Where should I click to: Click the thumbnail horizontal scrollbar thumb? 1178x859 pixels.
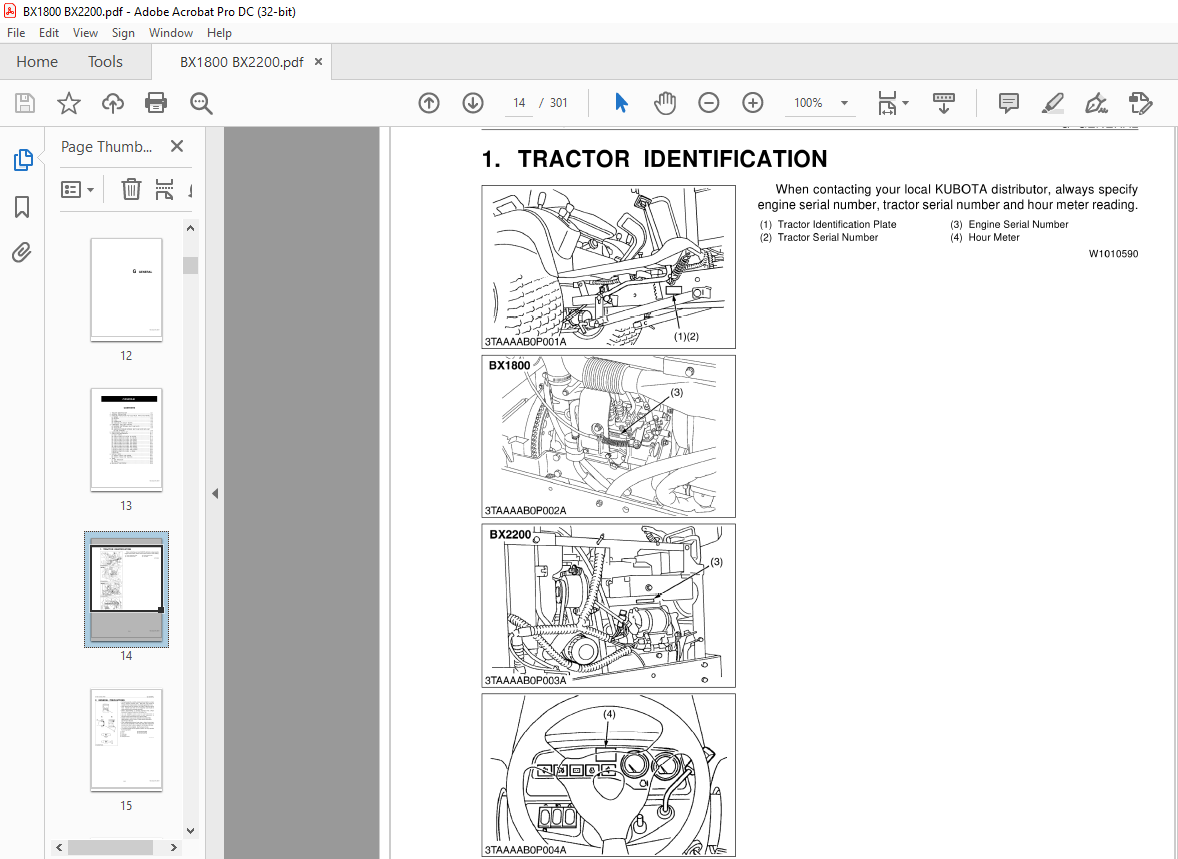coord(110,847)
